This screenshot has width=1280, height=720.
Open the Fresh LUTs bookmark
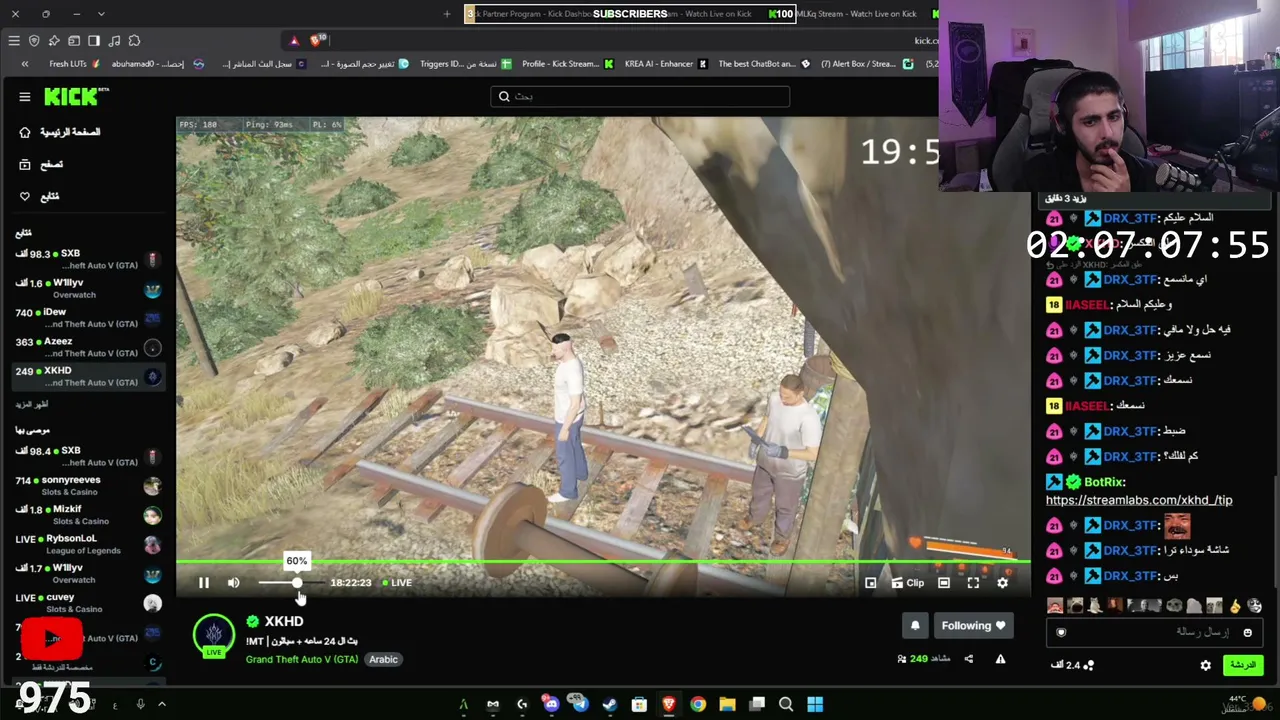click(x=75, y=64)
